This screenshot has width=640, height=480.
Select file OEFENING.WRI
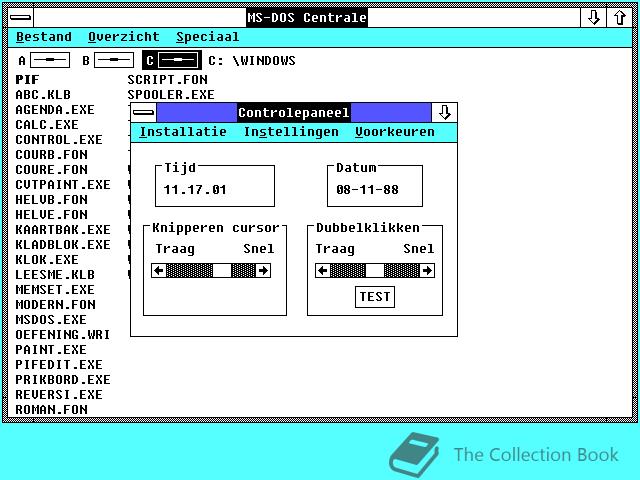63,335
